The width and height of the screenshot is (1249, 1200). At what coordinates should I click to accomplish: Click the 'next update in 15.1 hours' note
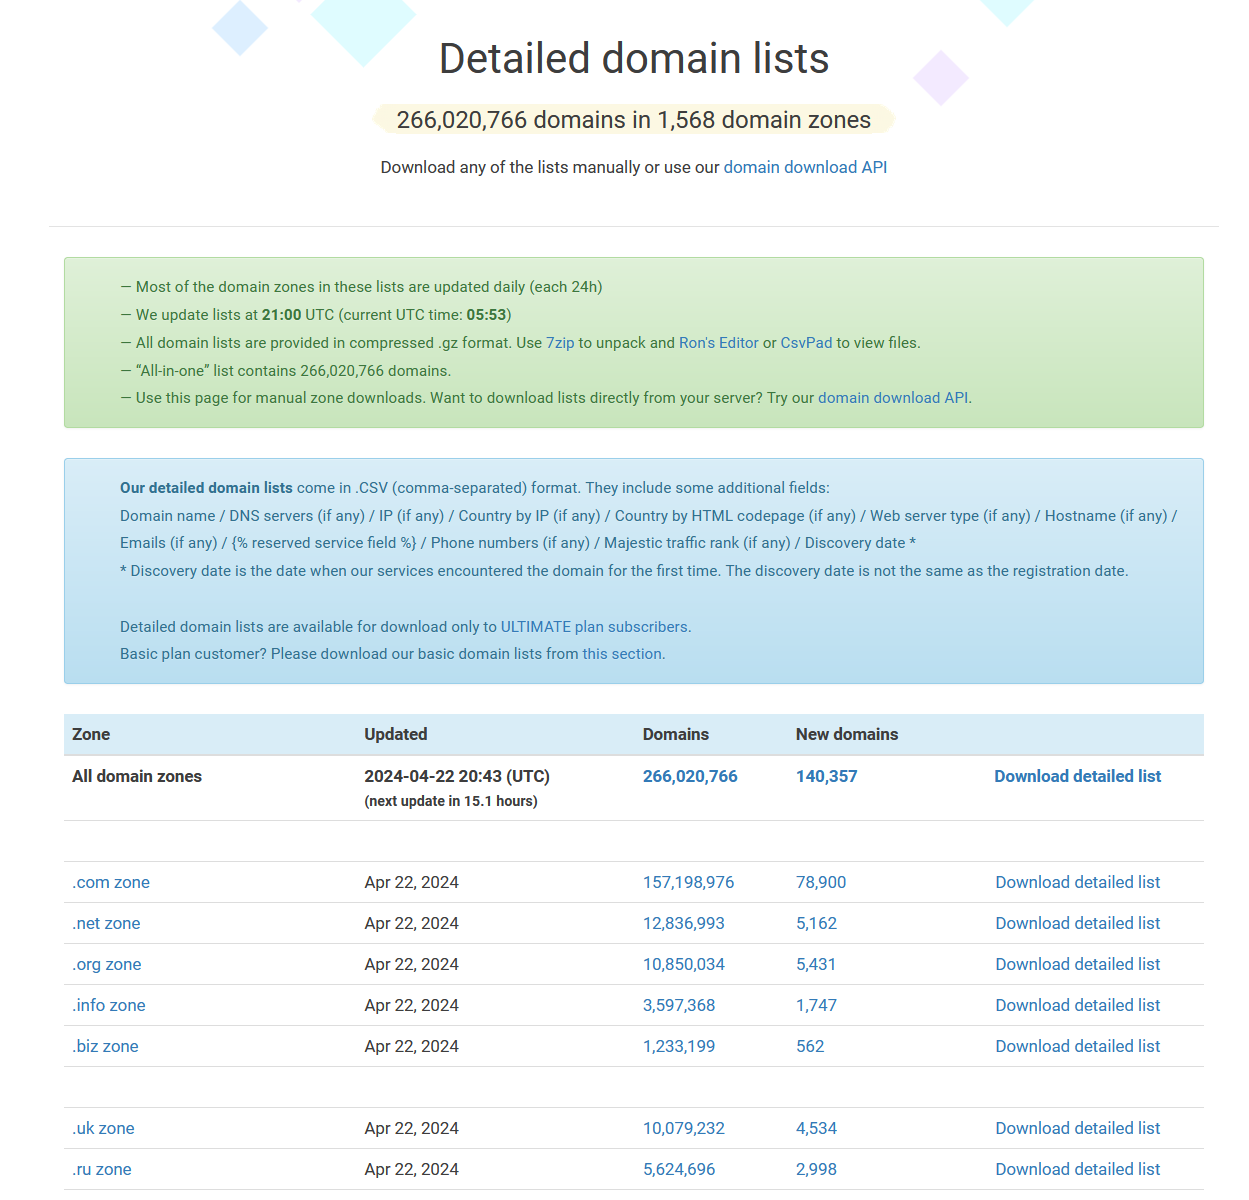click(x=451, y=801)
